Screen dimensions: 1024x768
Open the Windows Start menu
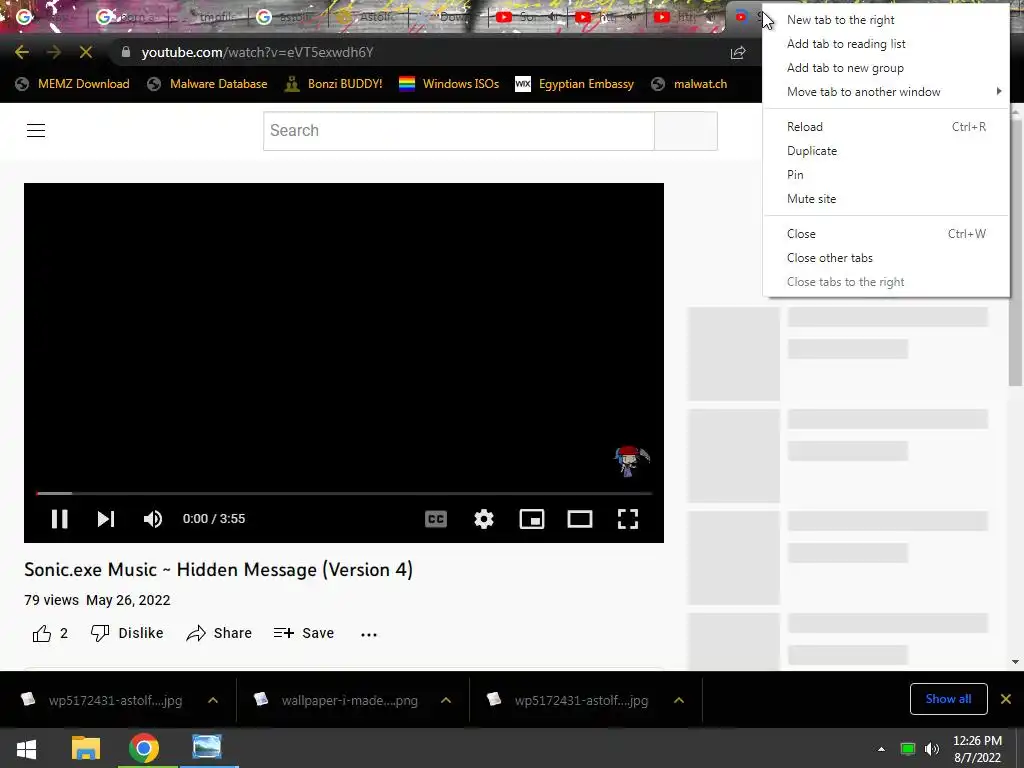27,748
